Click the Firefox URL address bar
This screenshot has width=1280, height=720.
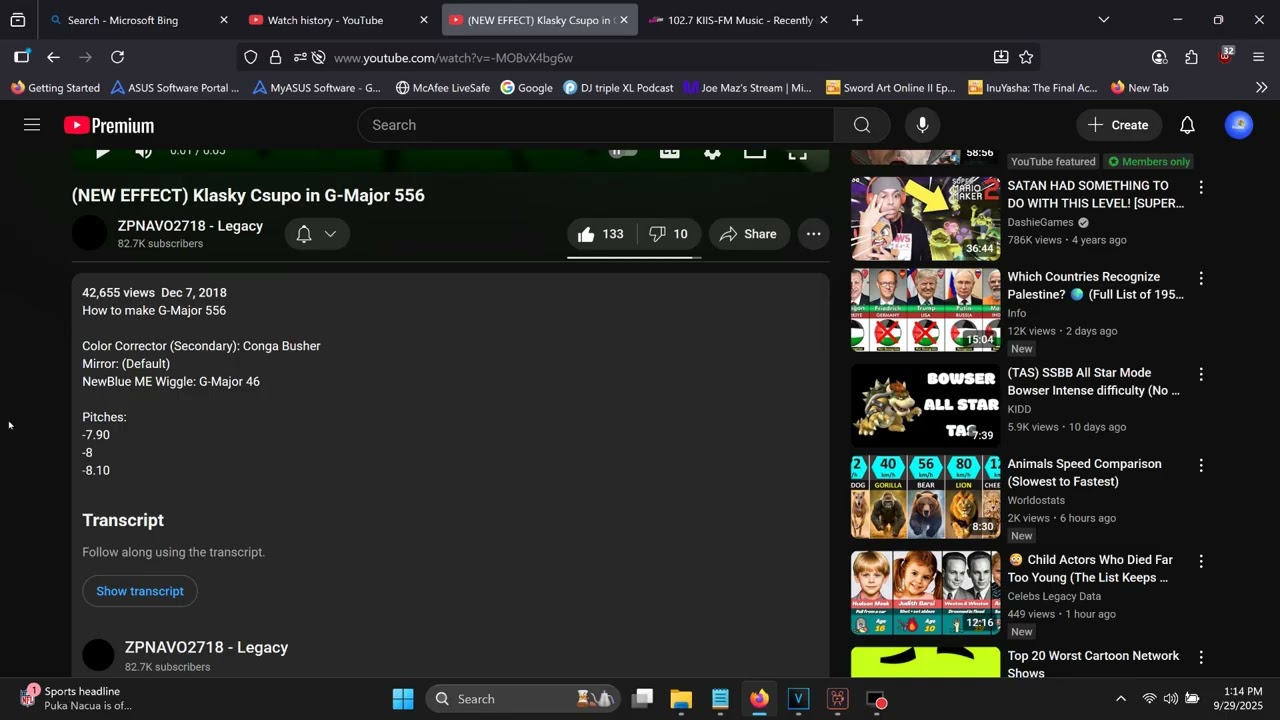(x=640, y=58)
